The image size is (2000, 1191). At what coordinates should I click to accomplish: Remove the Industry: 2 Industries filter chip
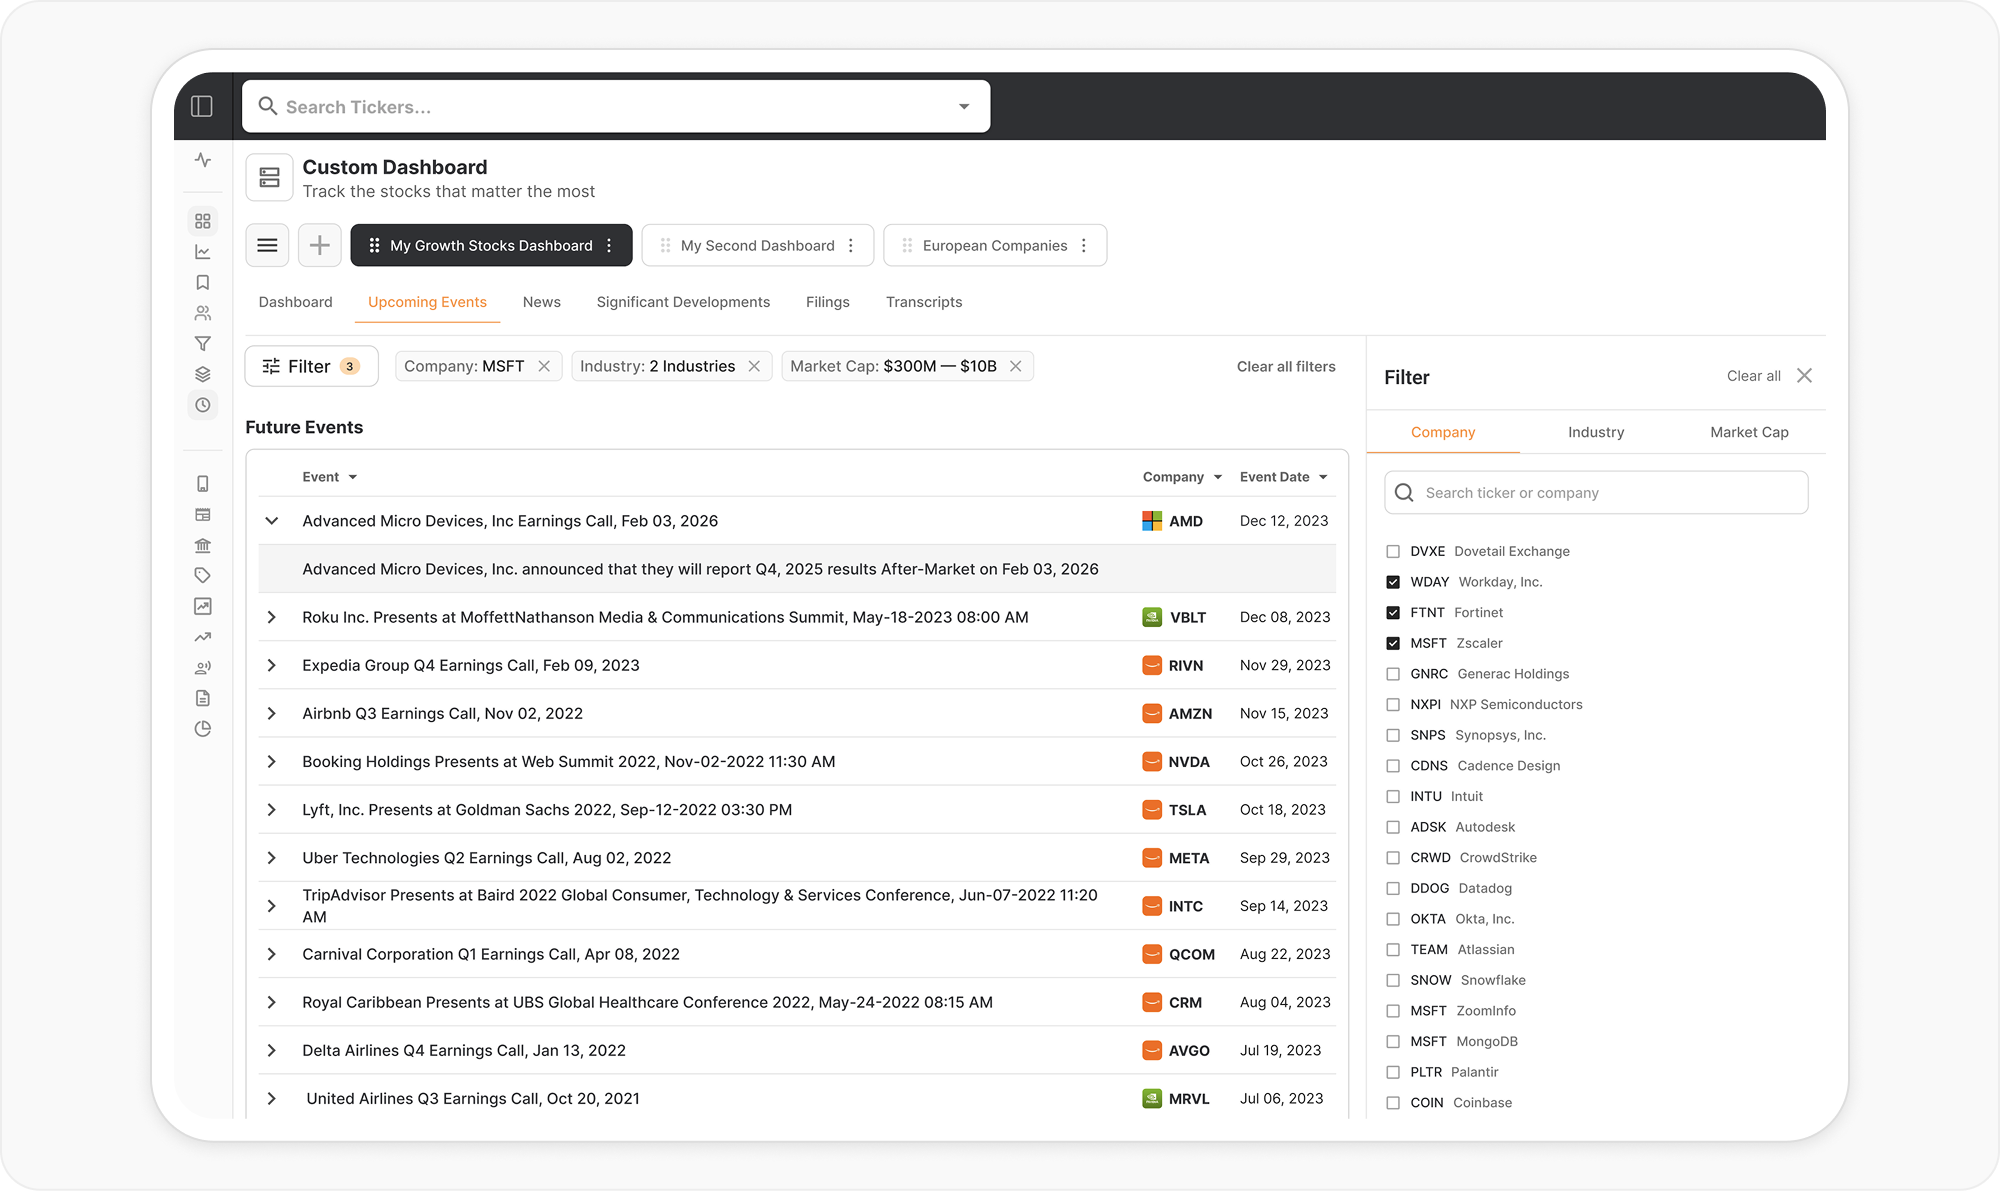754,366
